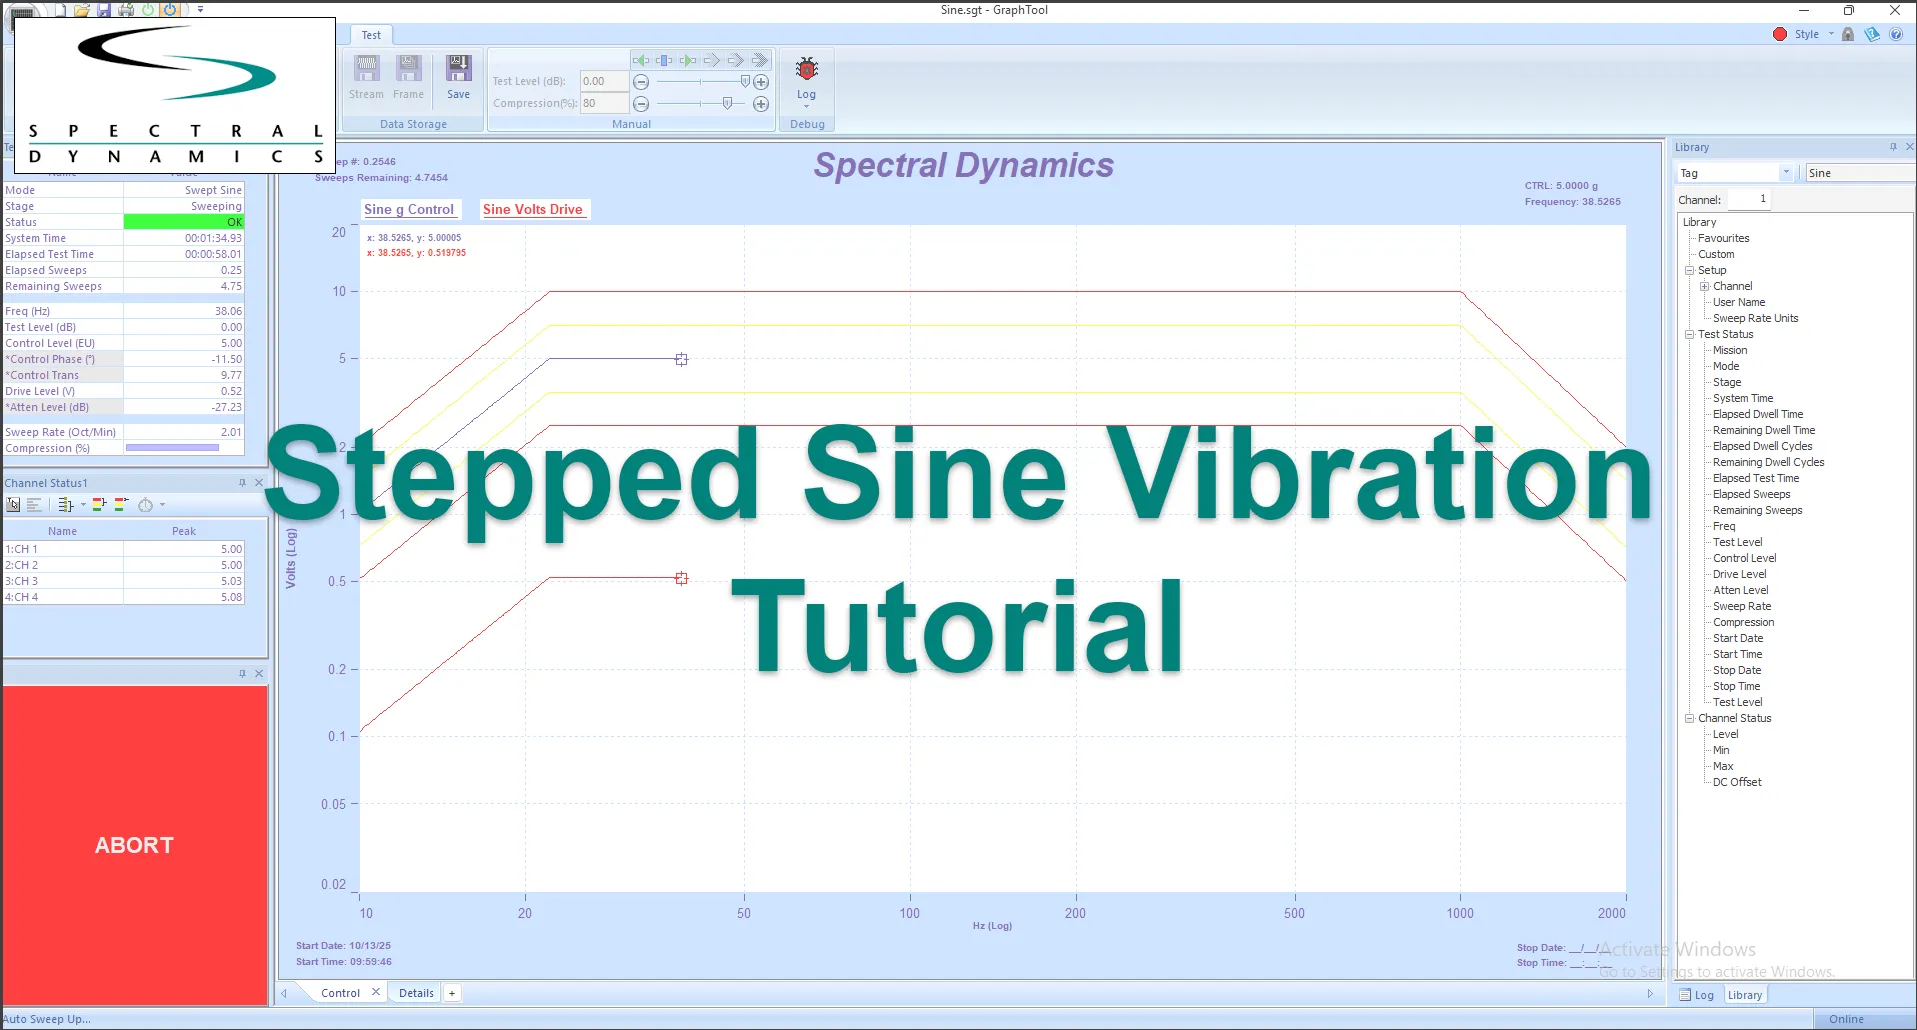Expand the Channel tree node in Setup
This screenshot has width=1917, height=1030.
[x=1705, y=285]
